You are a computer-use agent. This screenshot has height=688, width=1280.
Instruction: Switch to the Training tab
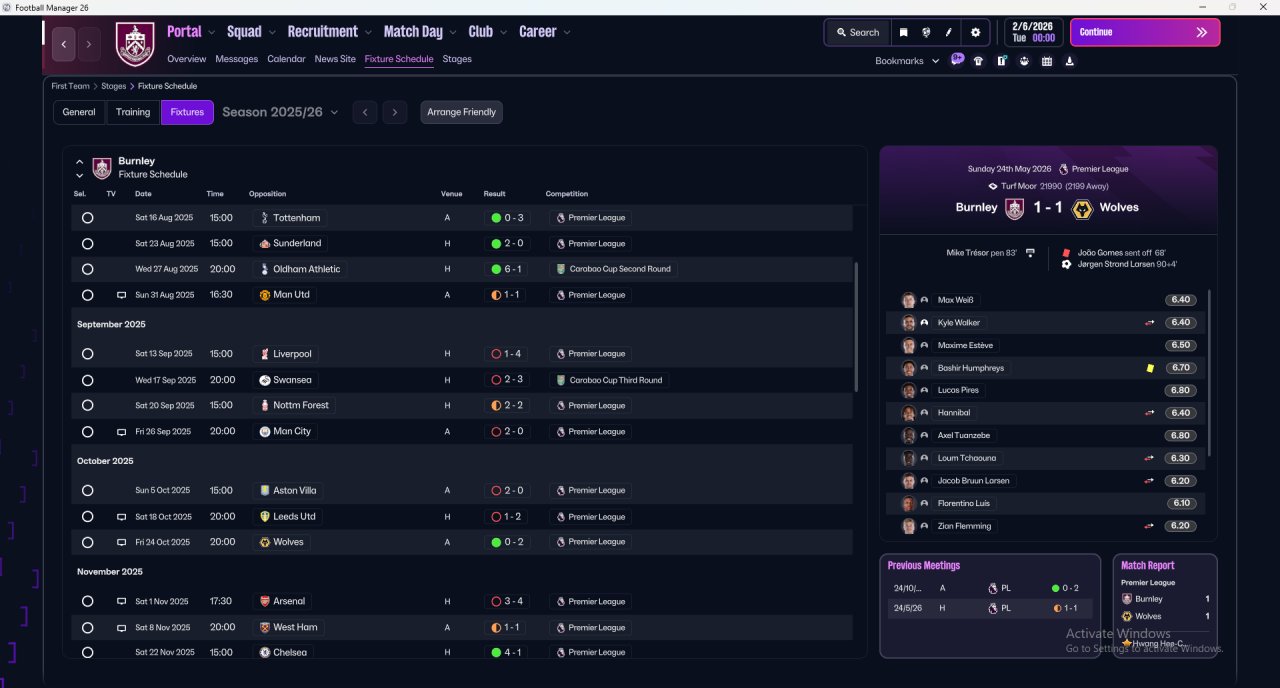pos(133,112)
